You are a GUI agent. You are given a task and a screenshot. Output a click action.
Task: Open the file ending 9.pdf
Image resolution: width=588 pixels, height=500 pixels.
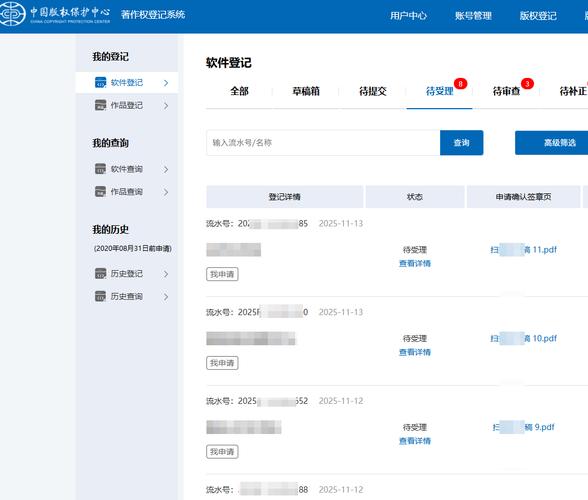click(524, 427)
